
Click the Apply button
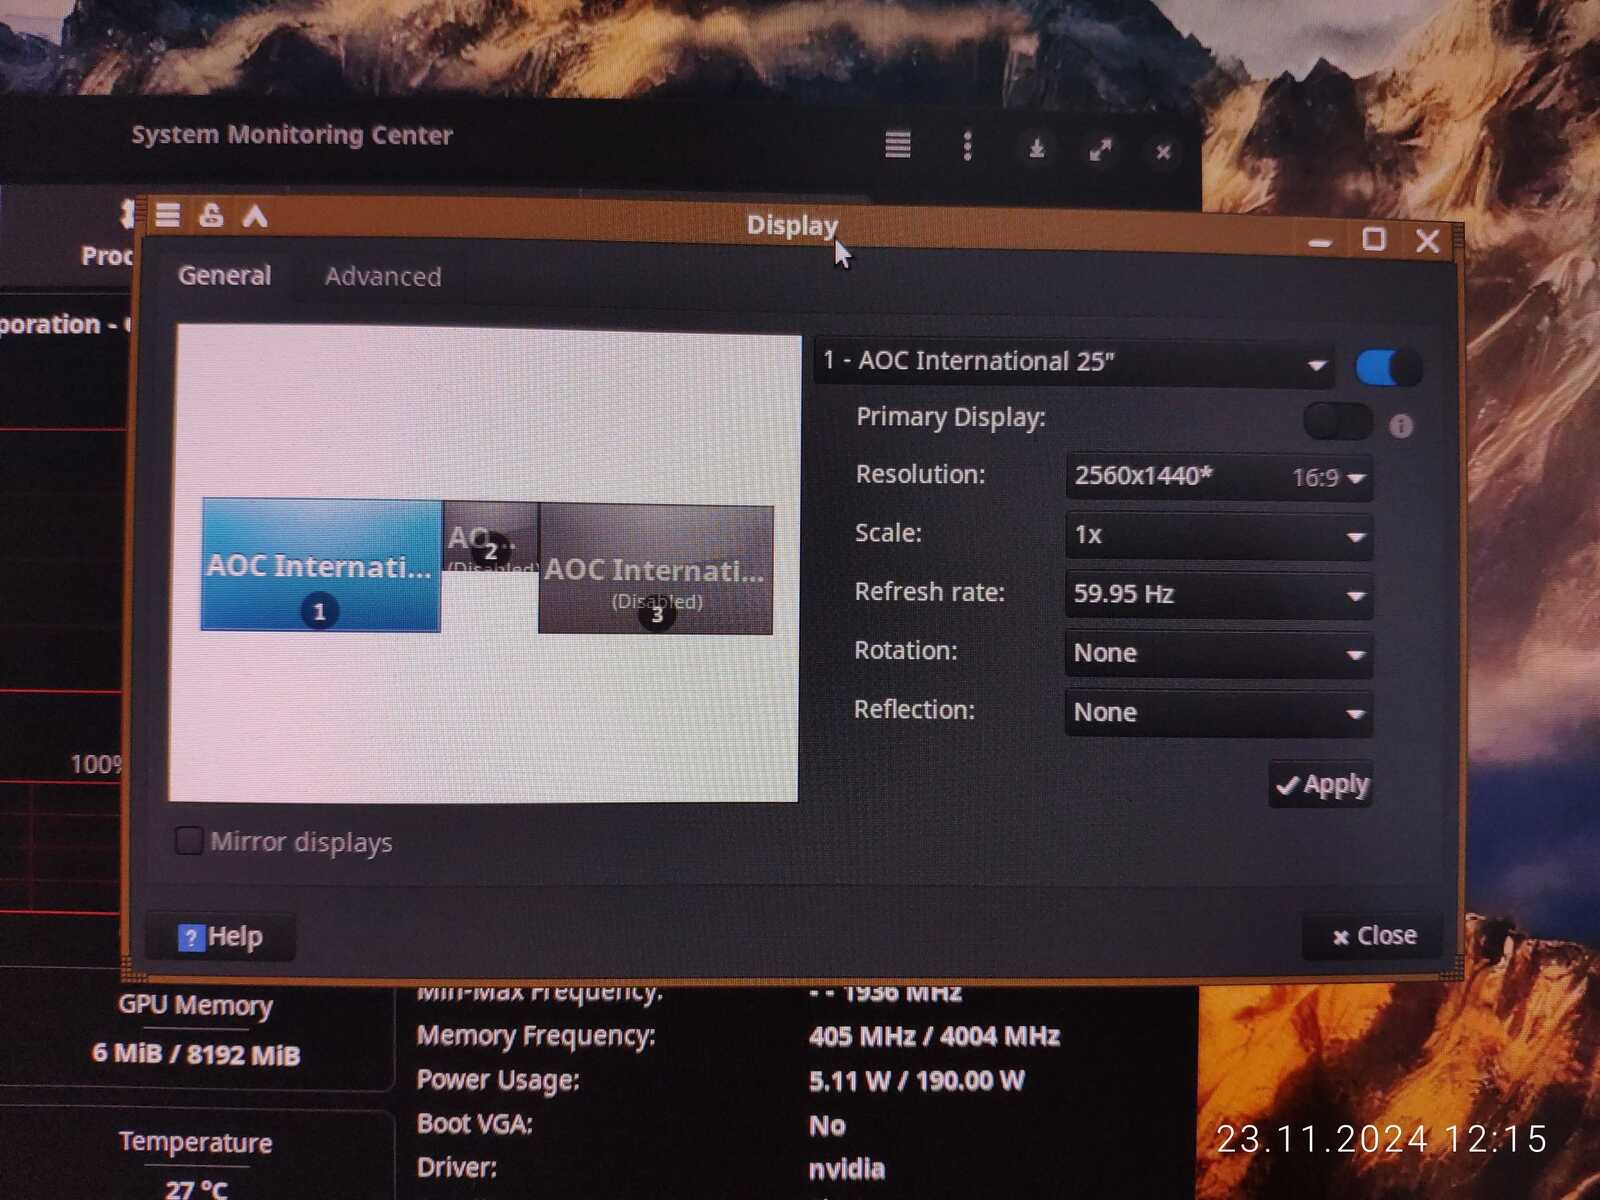click(1320, 785)
